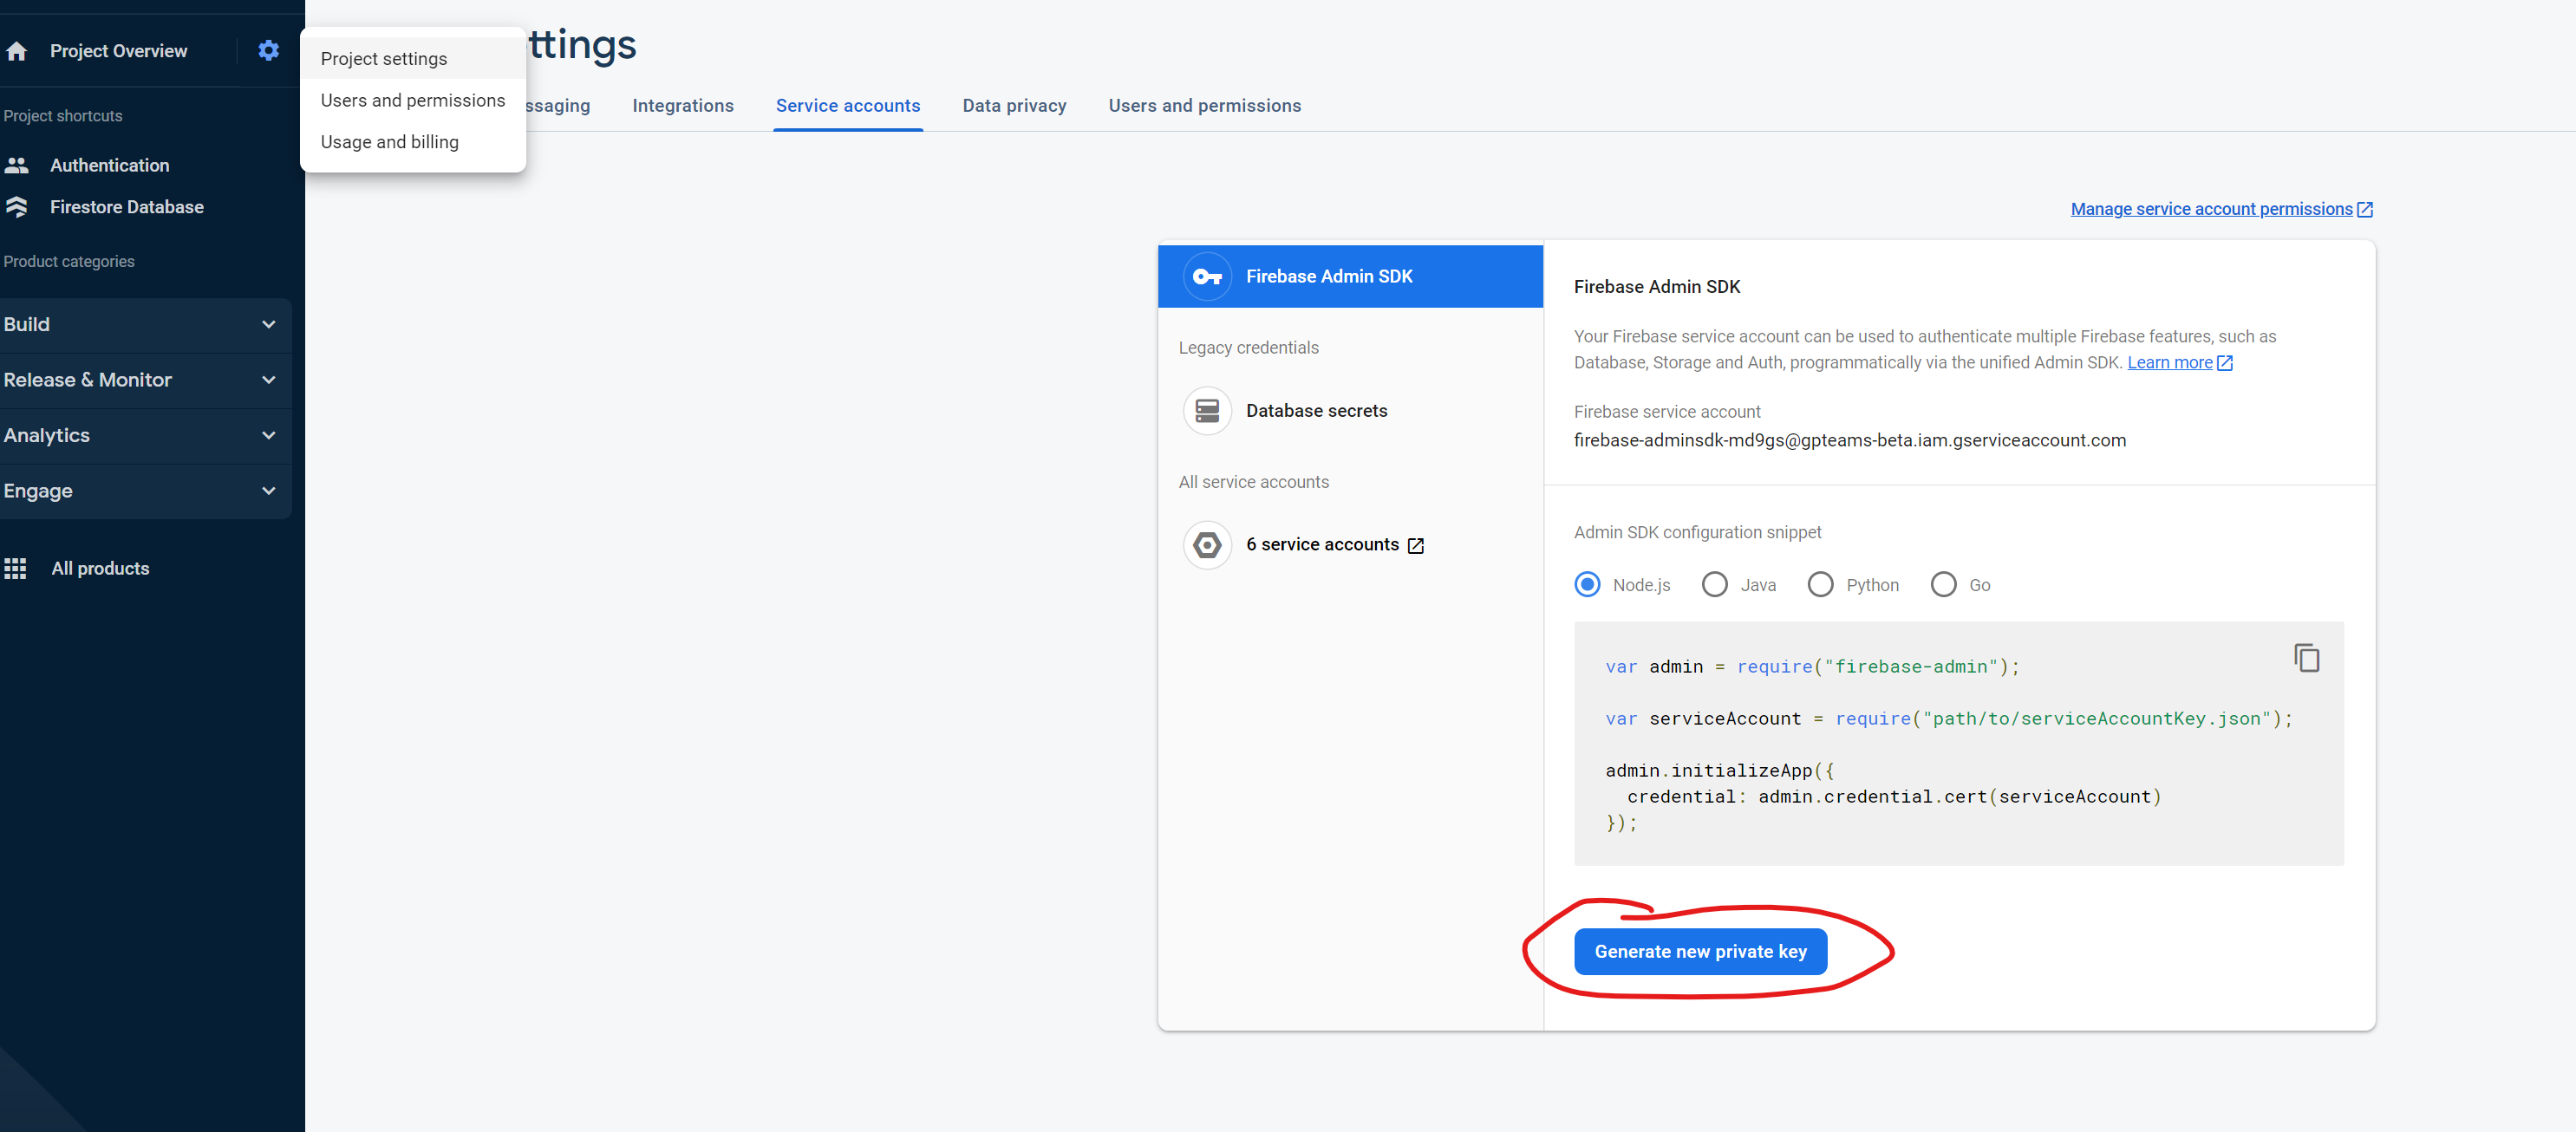The height and width of the screenshot is (1132, 2576).
Task: Click the Legacy credentials heading
Action: click(1248, 348)
